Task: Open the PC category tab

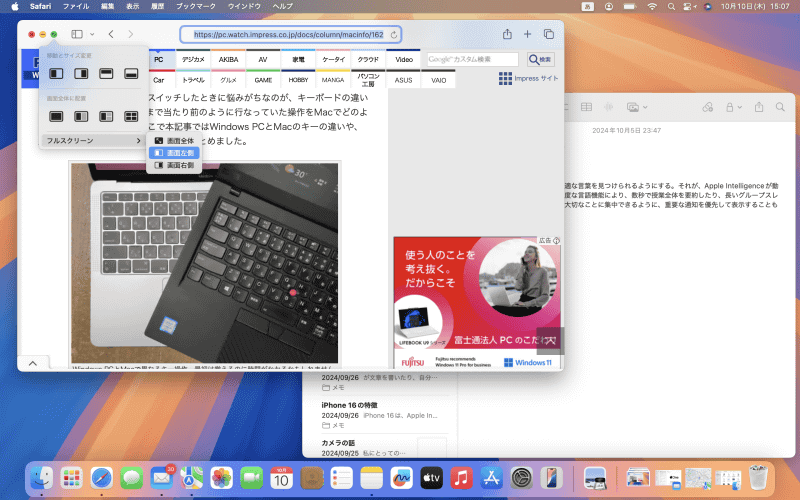Action: pos(159,59)
